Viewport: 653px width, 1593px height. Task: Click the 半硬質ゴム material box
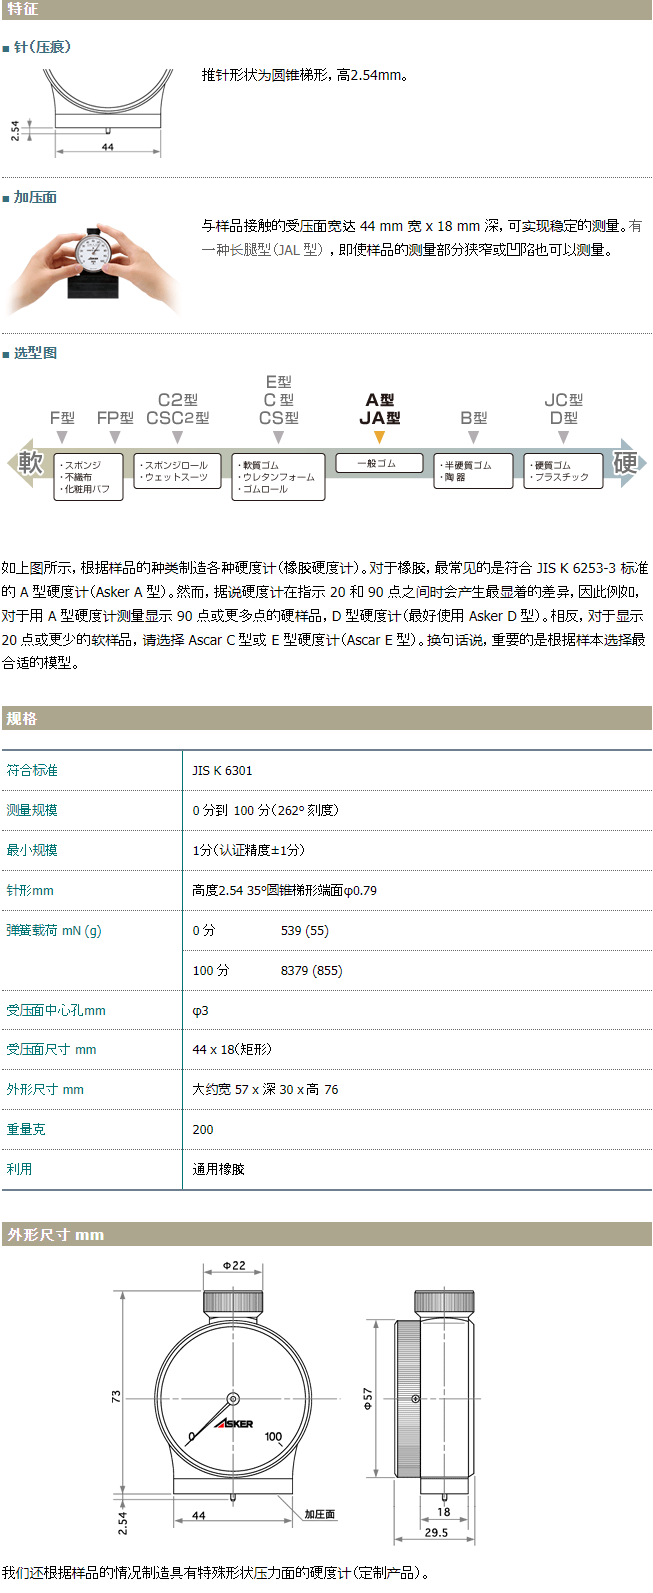(x=473, y=471)
